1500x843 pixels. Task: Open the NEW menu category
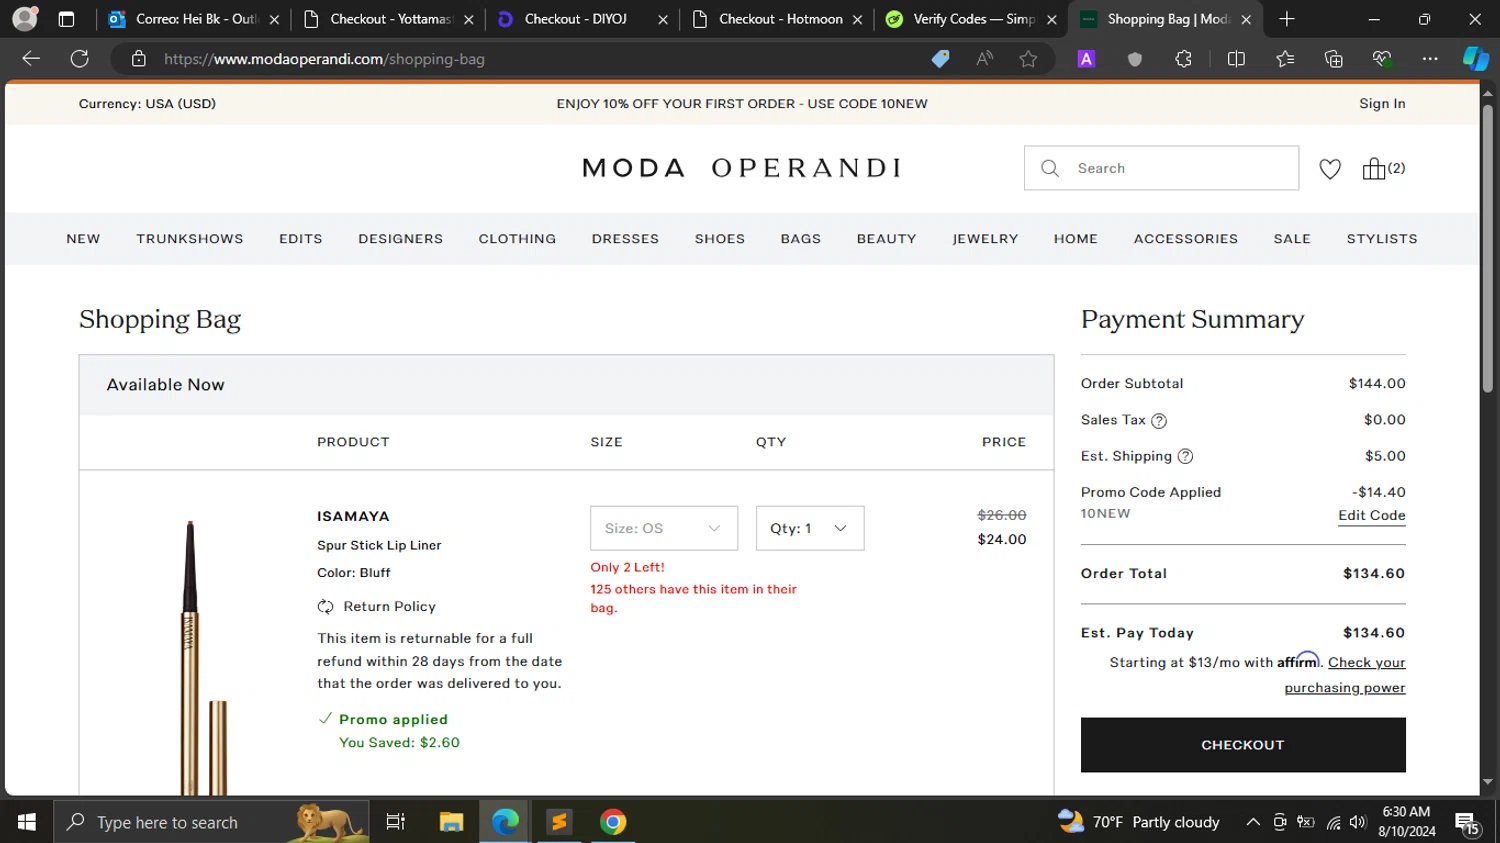[x=83, y=239]
